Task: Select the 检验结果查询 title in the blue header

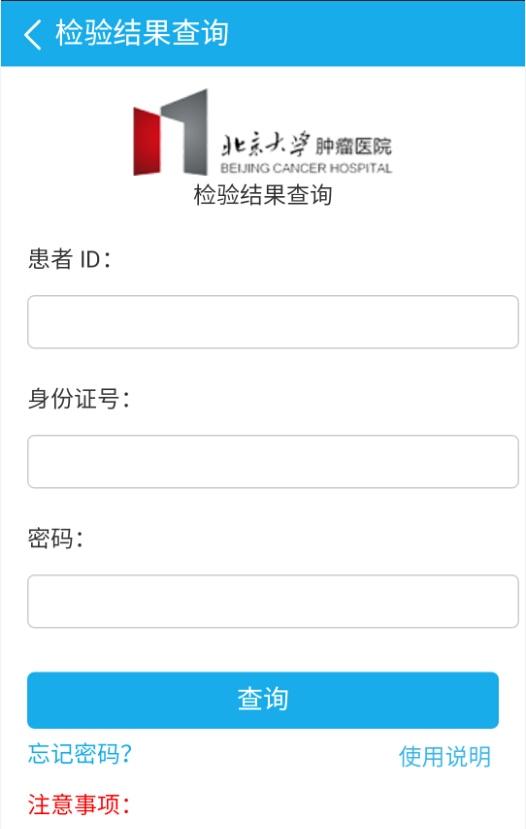Action: pyautogui.click(x=142, y=33)
